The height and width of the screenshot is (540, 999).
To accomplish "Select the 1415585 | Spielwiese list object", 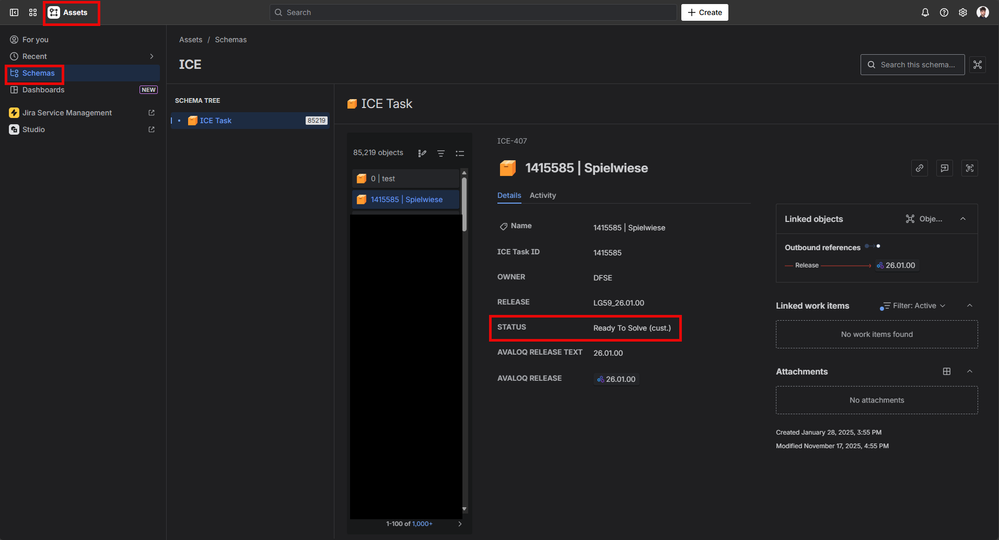I will pyautogui.click(x=405, y=199).
